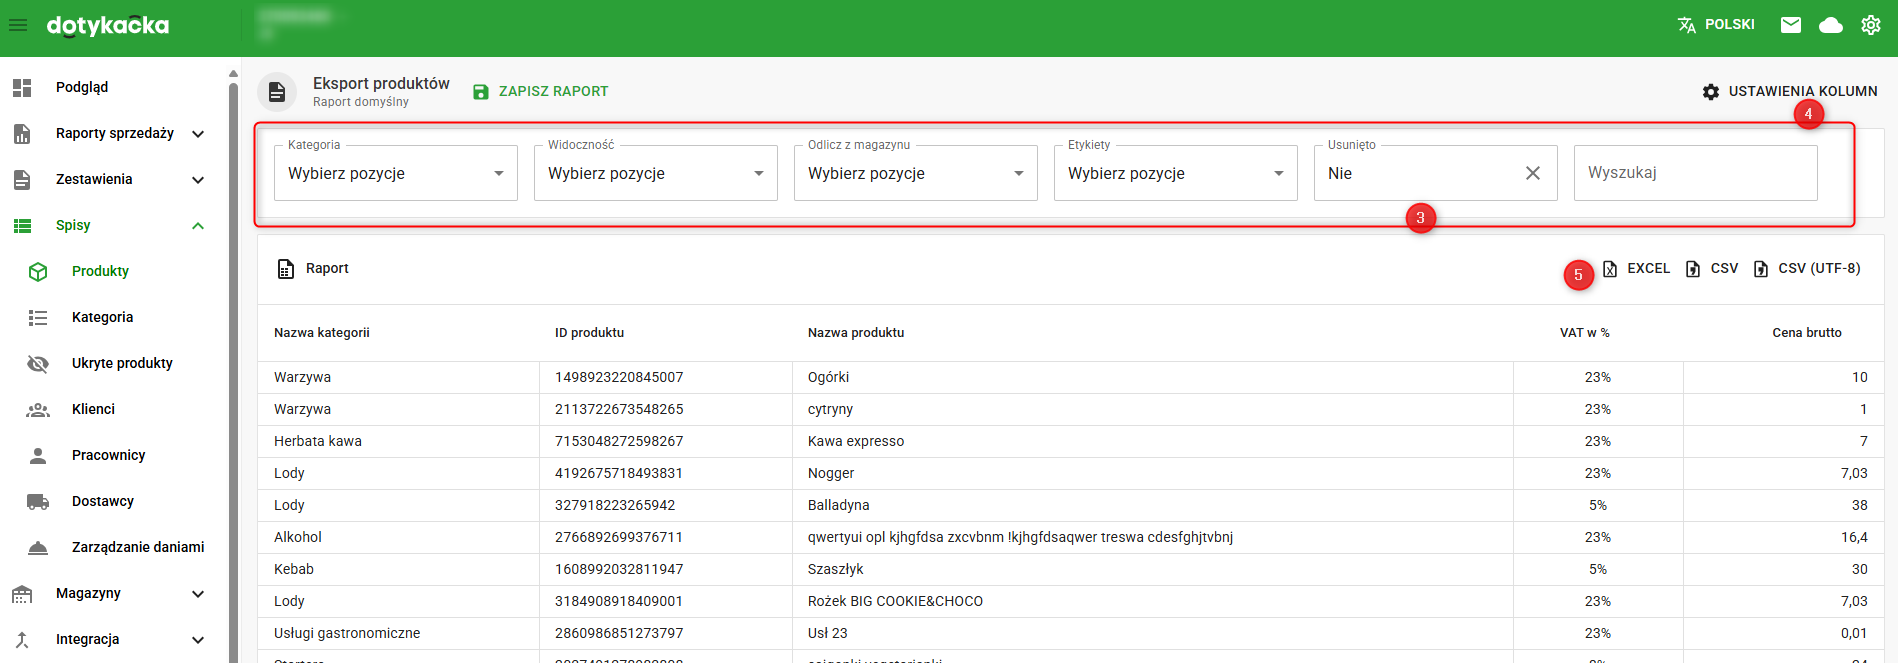
Task: Open Klienci list in sidebar
Action: tap(93, 409)
